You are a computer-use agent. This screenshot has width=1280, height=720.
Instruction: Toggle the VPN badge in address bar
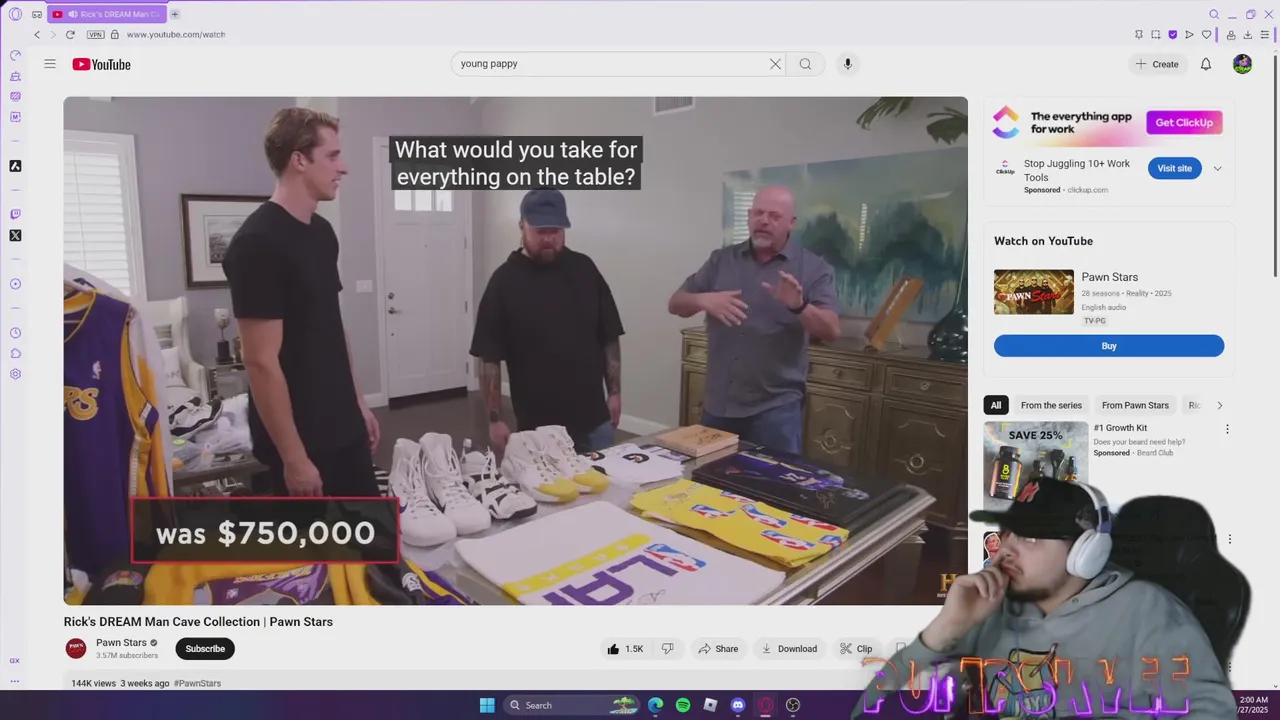(96, 34)
